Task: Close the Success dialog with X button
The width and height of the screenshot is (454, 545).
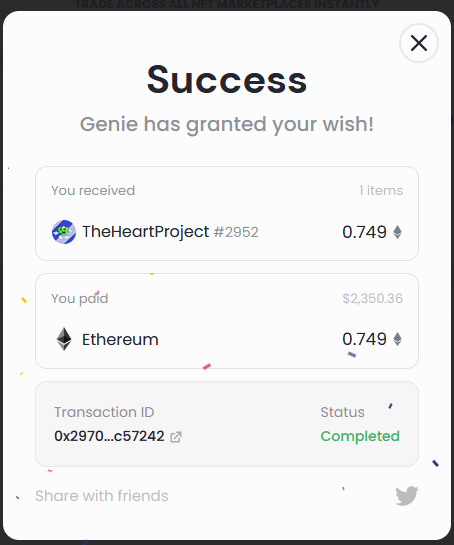Action: 419,43
